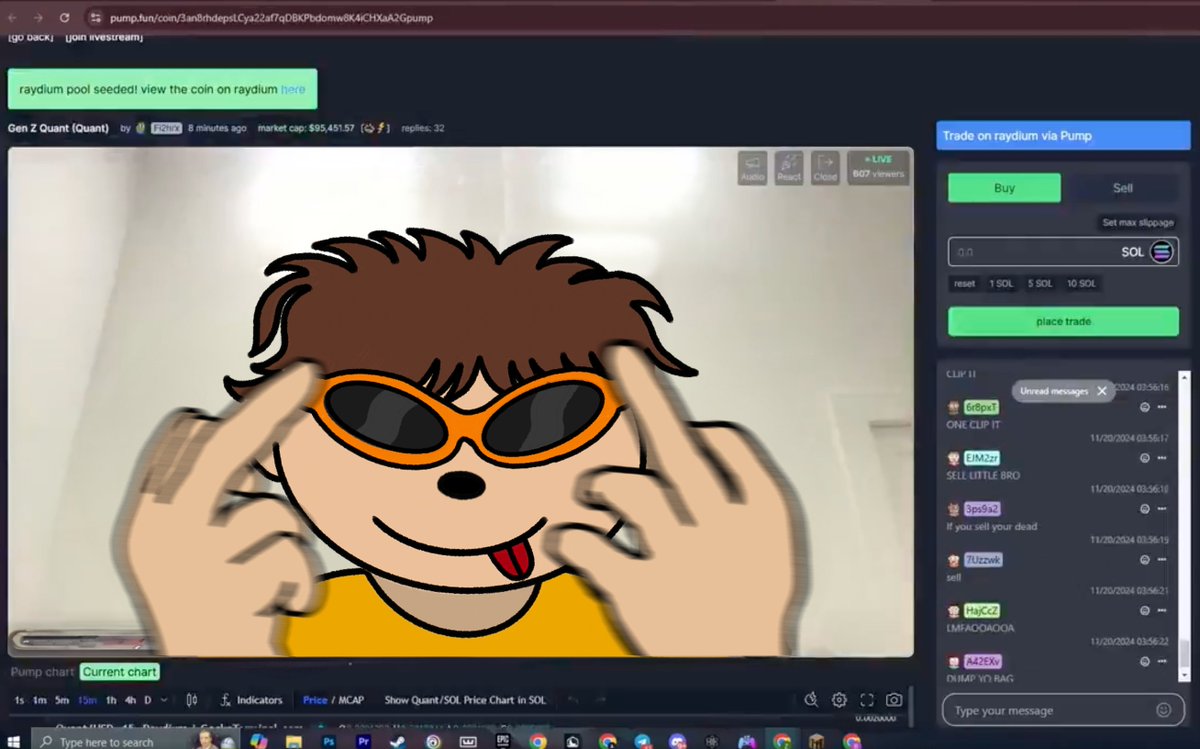The width and height of the screenshot is (1200, 749).
Task: Toggle chart to MCAP view
Action: 352,700
